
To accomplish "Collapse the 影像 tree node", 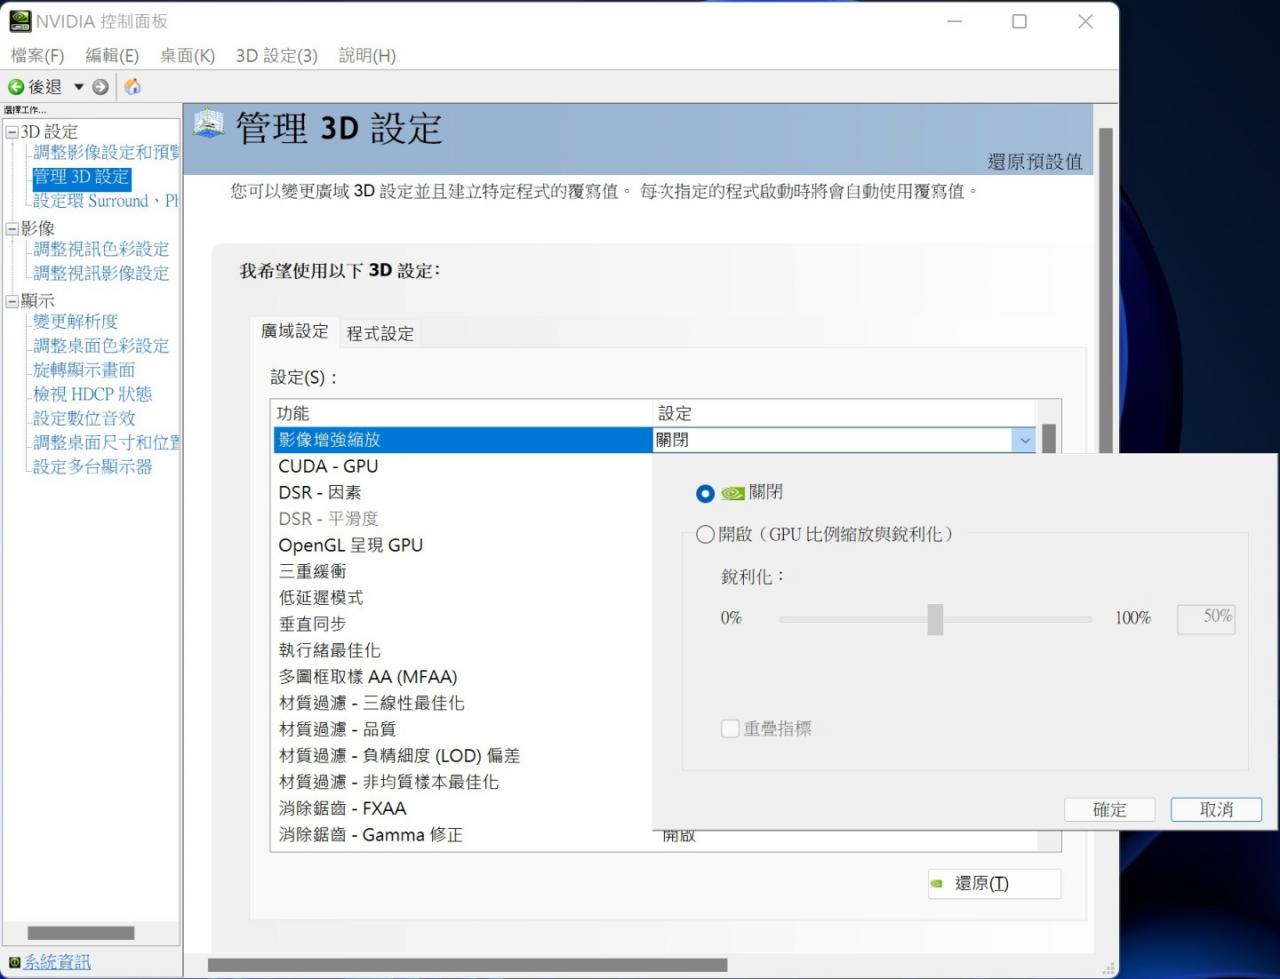I will point(12,229).
